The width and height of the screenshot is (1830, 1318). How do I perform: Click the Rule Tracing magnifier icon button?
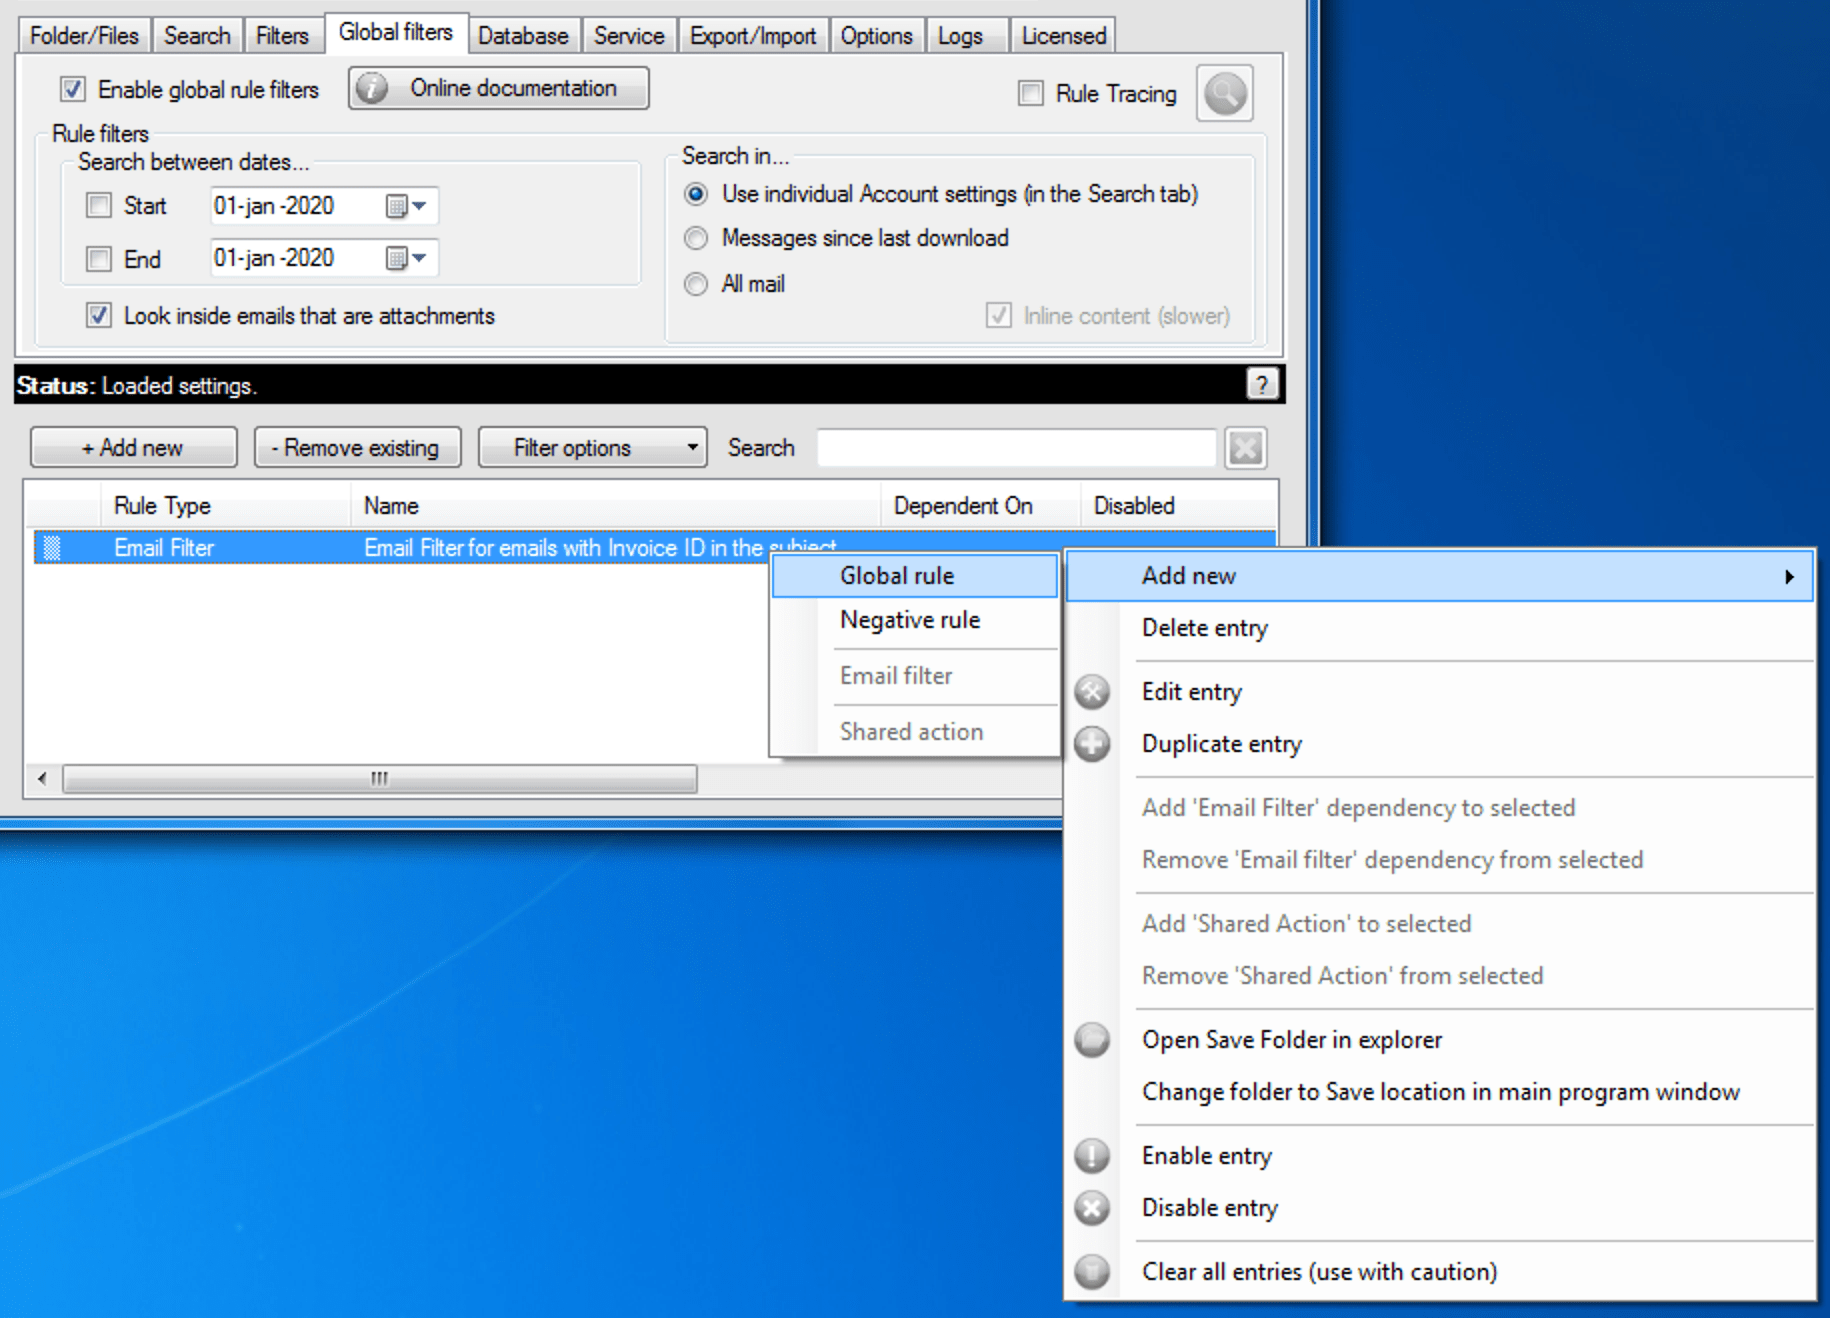click(x=1224, y=94)
